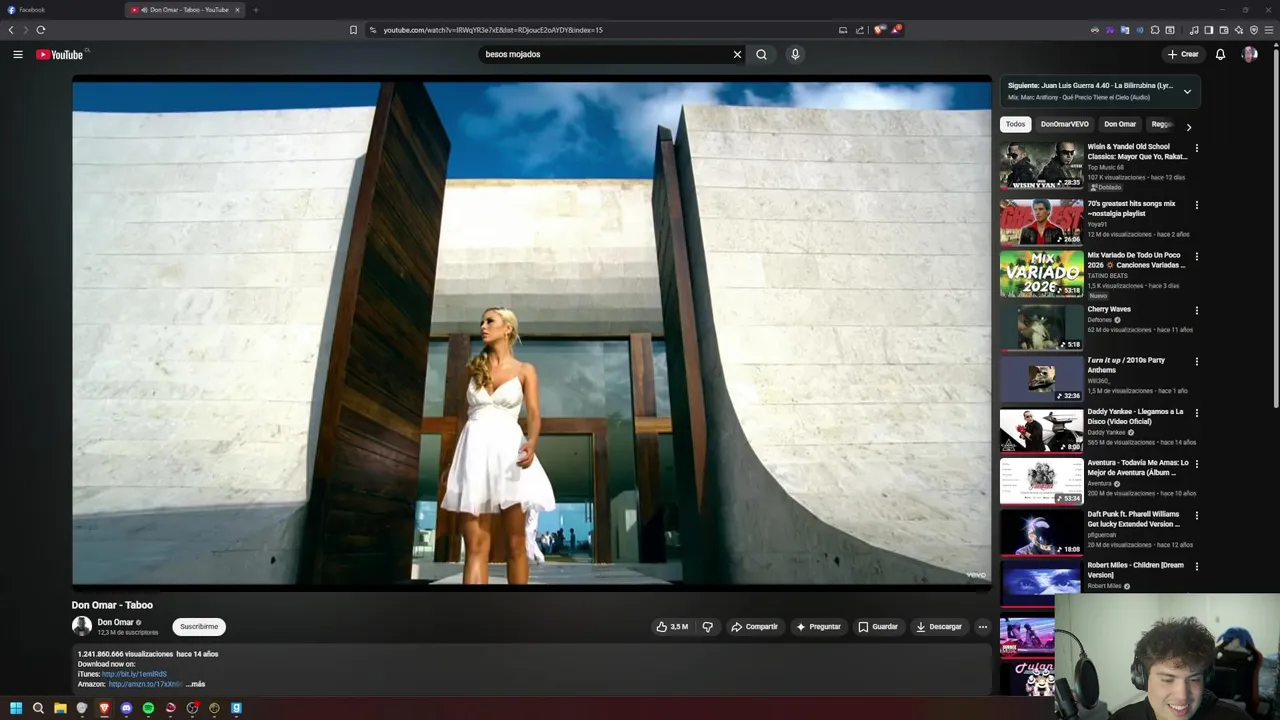1280x720 pixels.
Task: Expand the Siguiente playlist queue chevron
Action: (1187, 91)
